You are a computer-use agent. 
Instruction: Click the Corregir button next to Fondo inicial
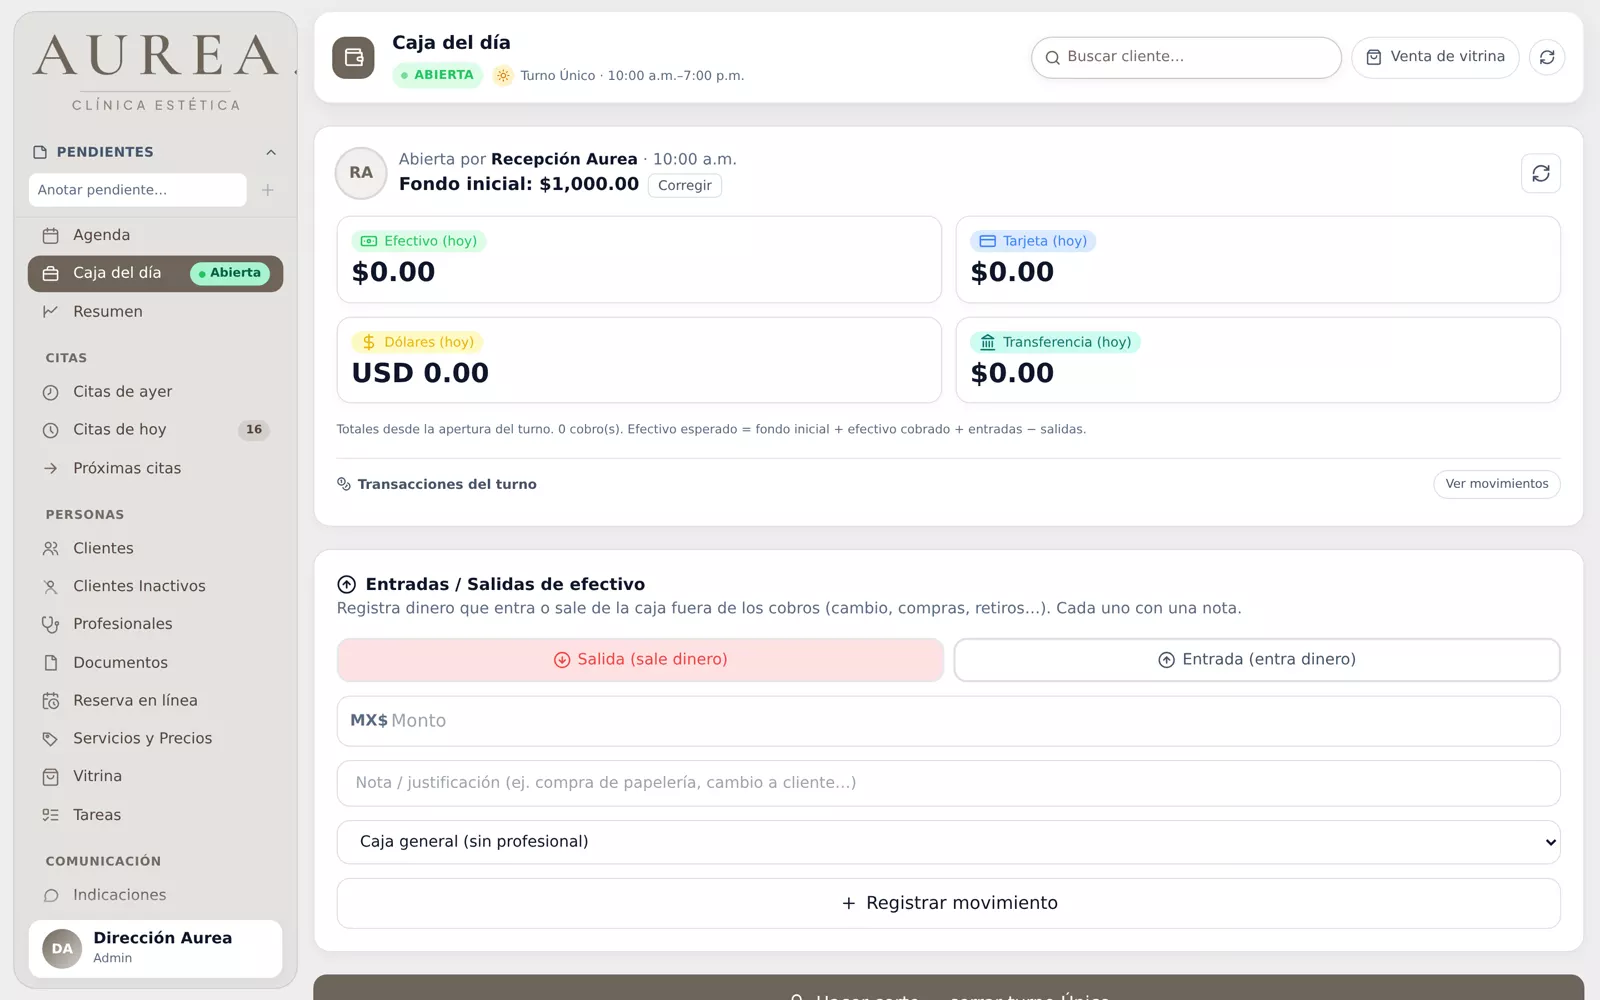click(685, 185)
